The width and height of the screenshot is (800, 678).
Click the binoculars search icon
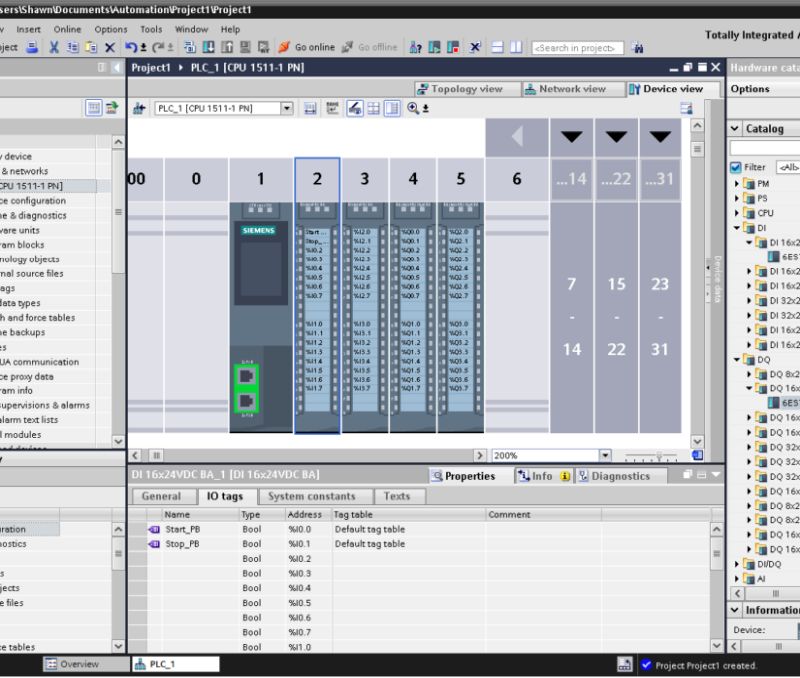(x=638, y=48)
